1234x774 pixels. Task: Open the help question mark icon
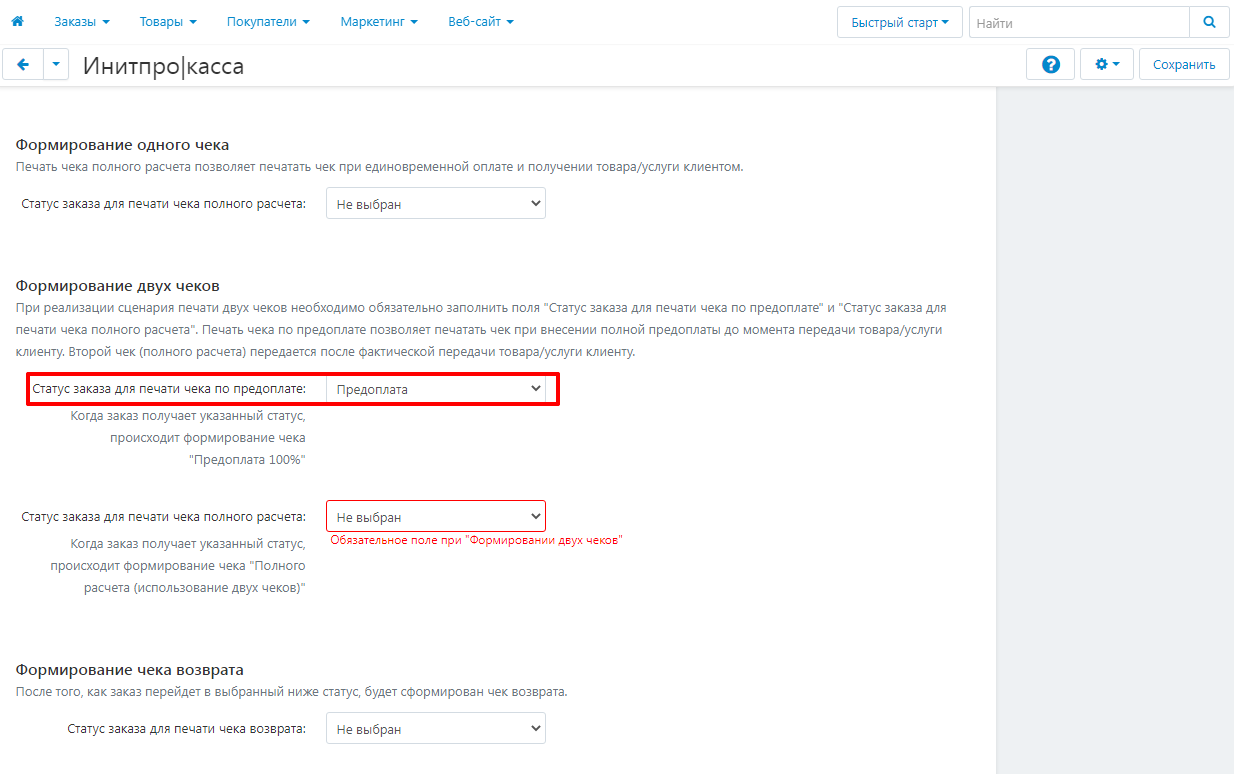1050,65
